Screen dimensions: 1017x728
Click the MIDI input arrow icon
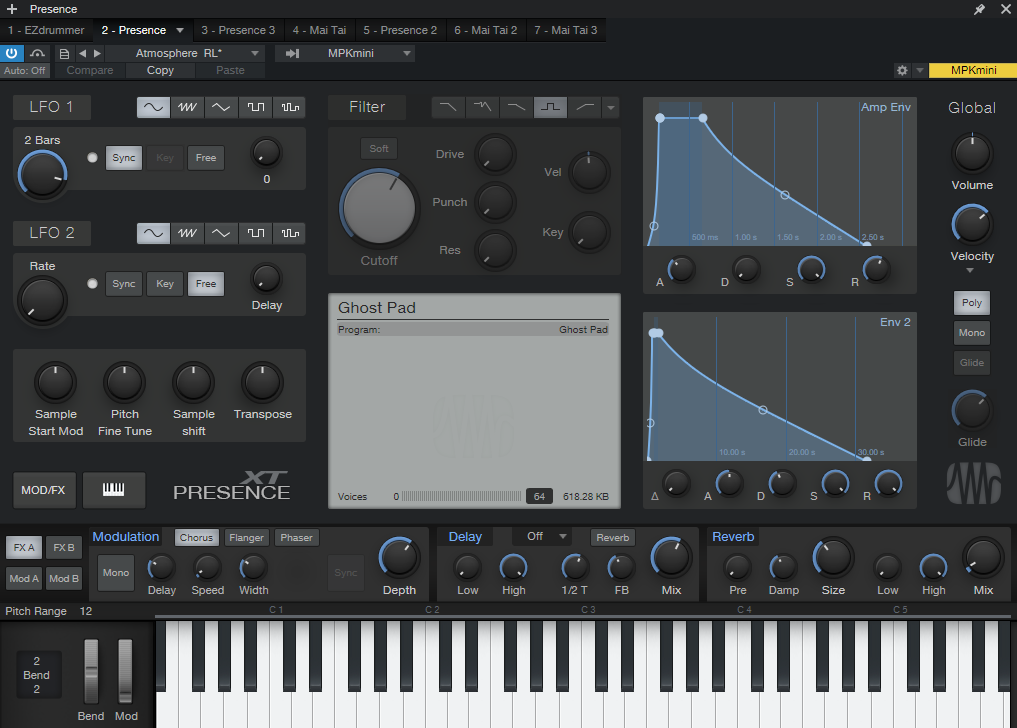click(x=293, y=53)
